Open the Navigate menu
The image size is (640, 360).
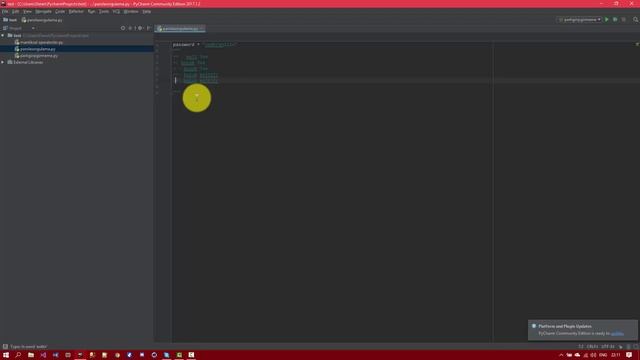43,11
